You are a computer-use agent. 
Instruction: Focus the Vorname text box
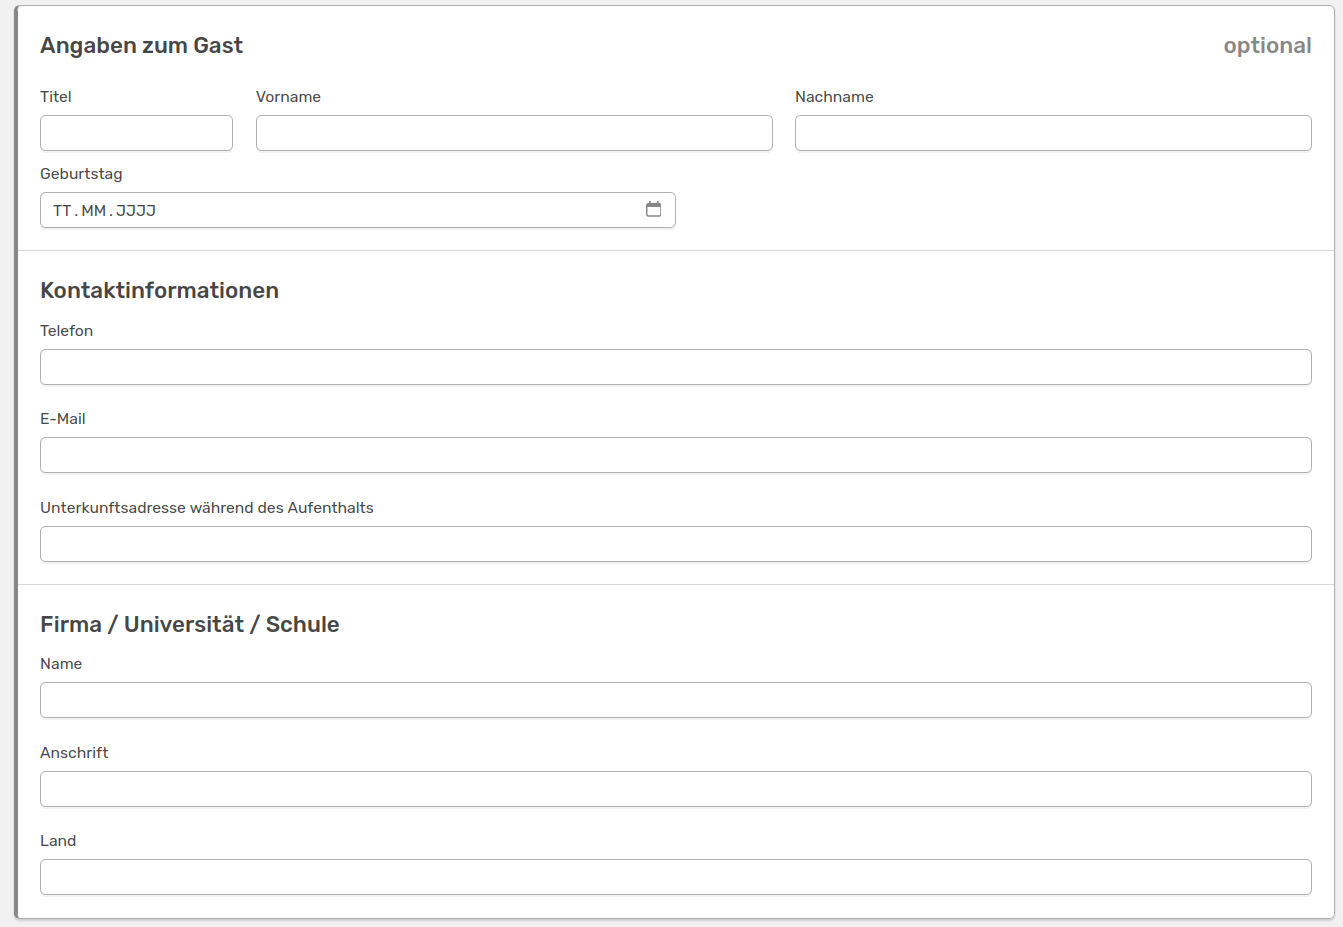[514, 133]
